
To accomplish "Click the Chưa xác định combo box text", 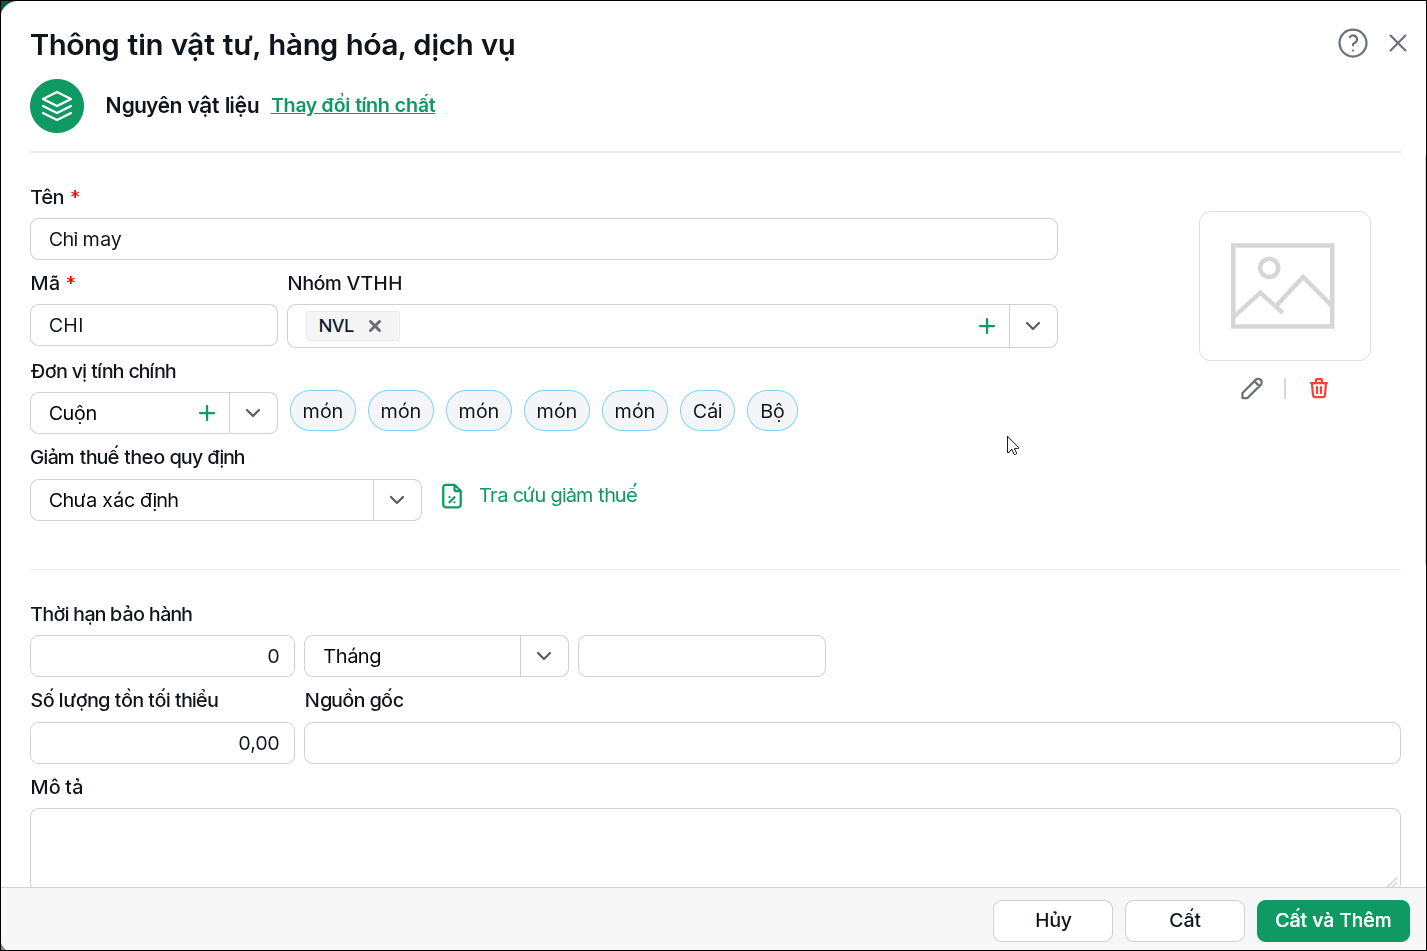I will pyautogui.click(x=114, y=500).
